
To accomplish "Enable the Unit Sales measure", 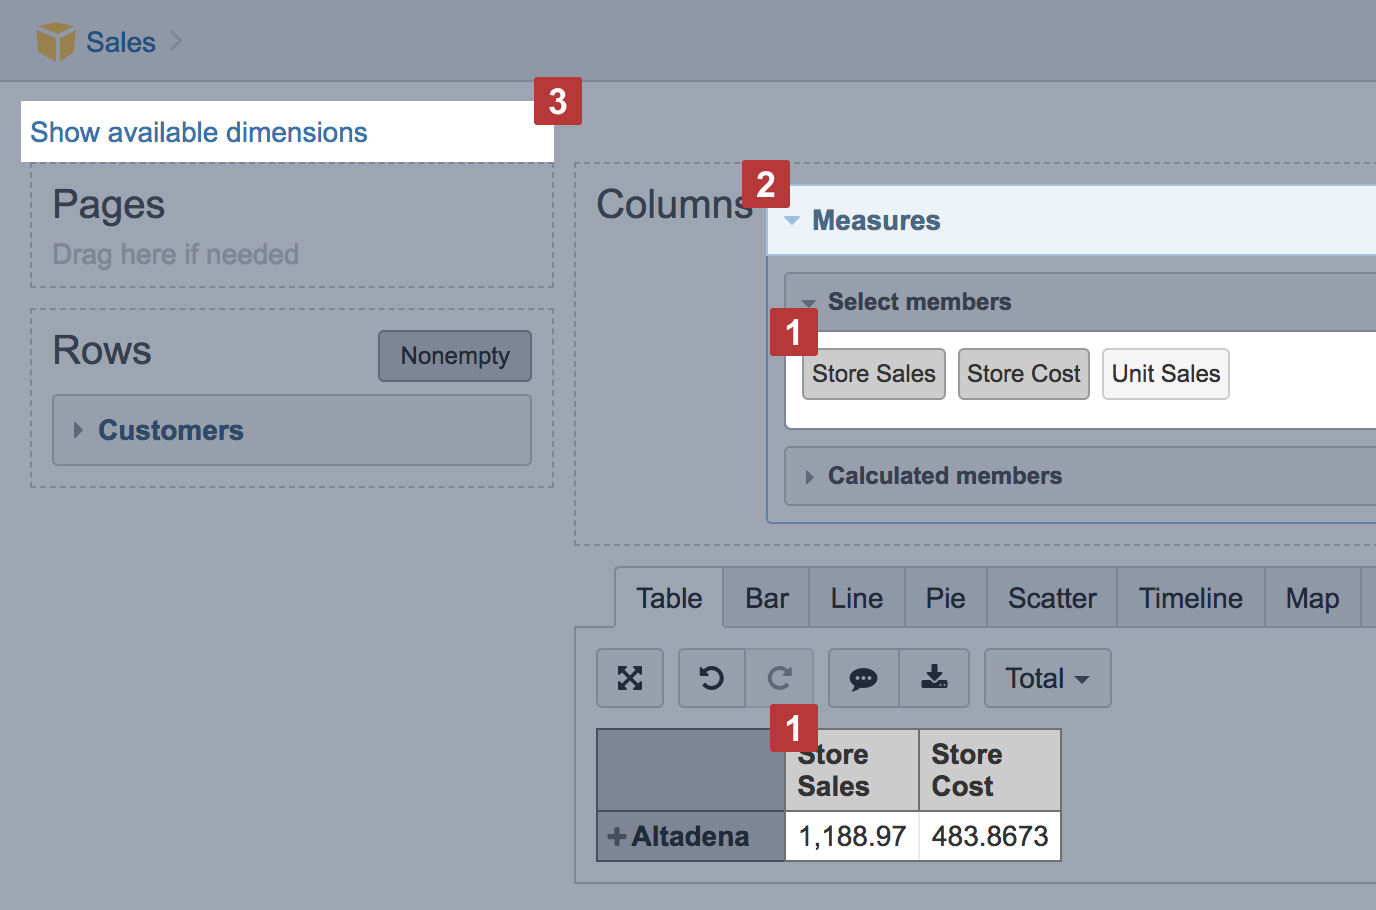I will click(1165, 374).
